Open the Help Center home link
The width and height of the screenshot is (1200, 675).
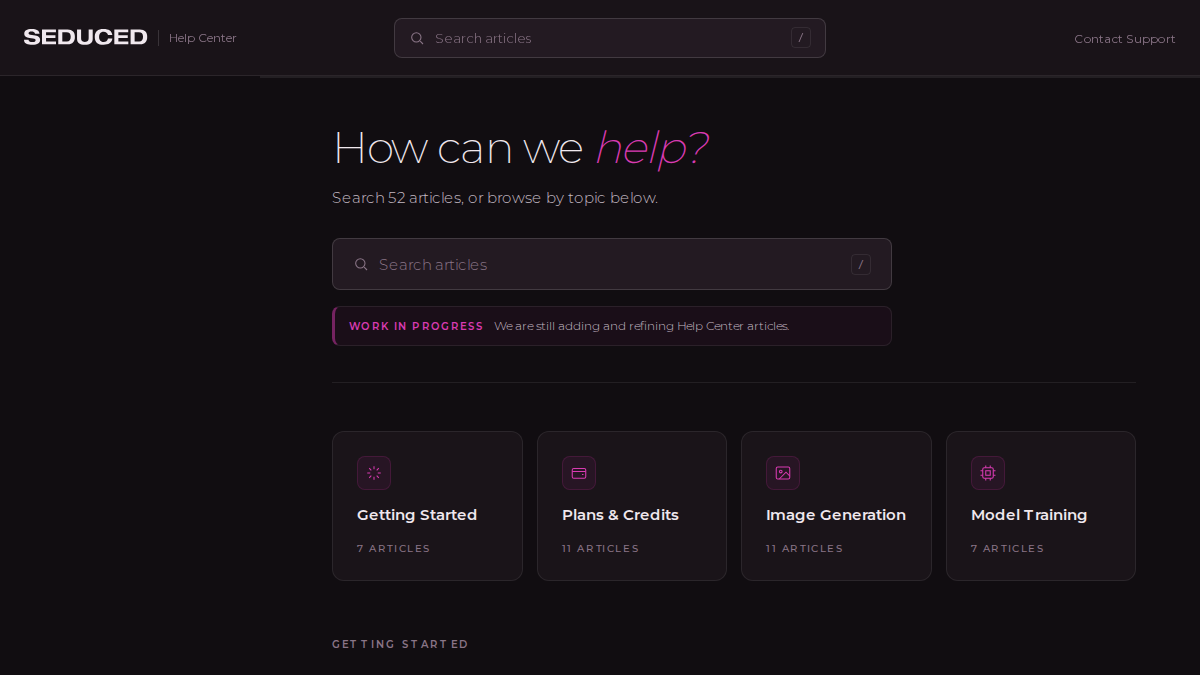203,38
